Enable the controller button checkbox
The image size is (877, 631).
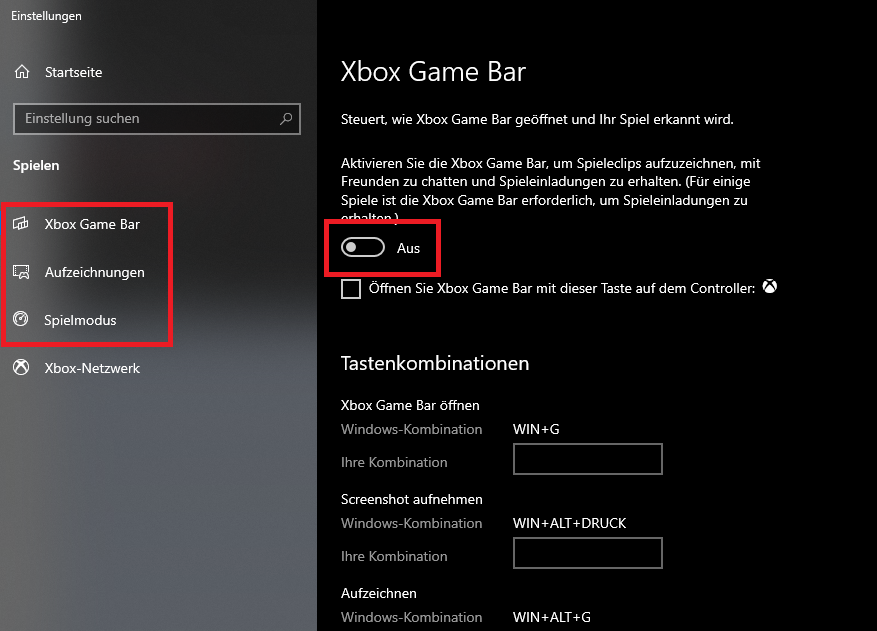tap(351, 289)
